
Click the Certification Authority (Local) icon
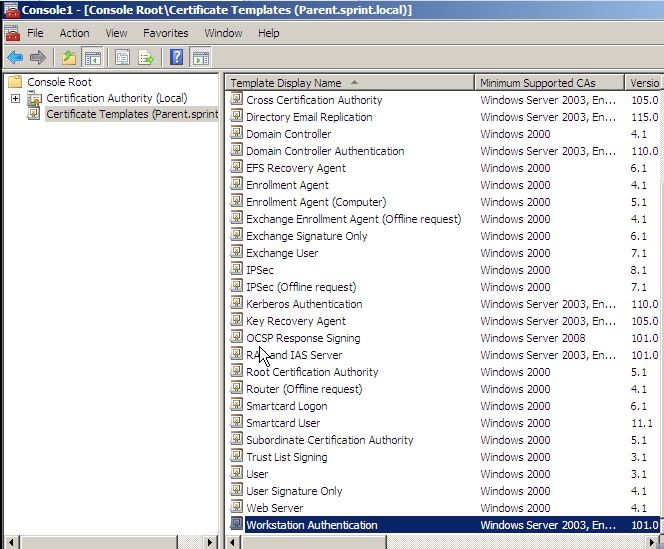coord(34,98)
